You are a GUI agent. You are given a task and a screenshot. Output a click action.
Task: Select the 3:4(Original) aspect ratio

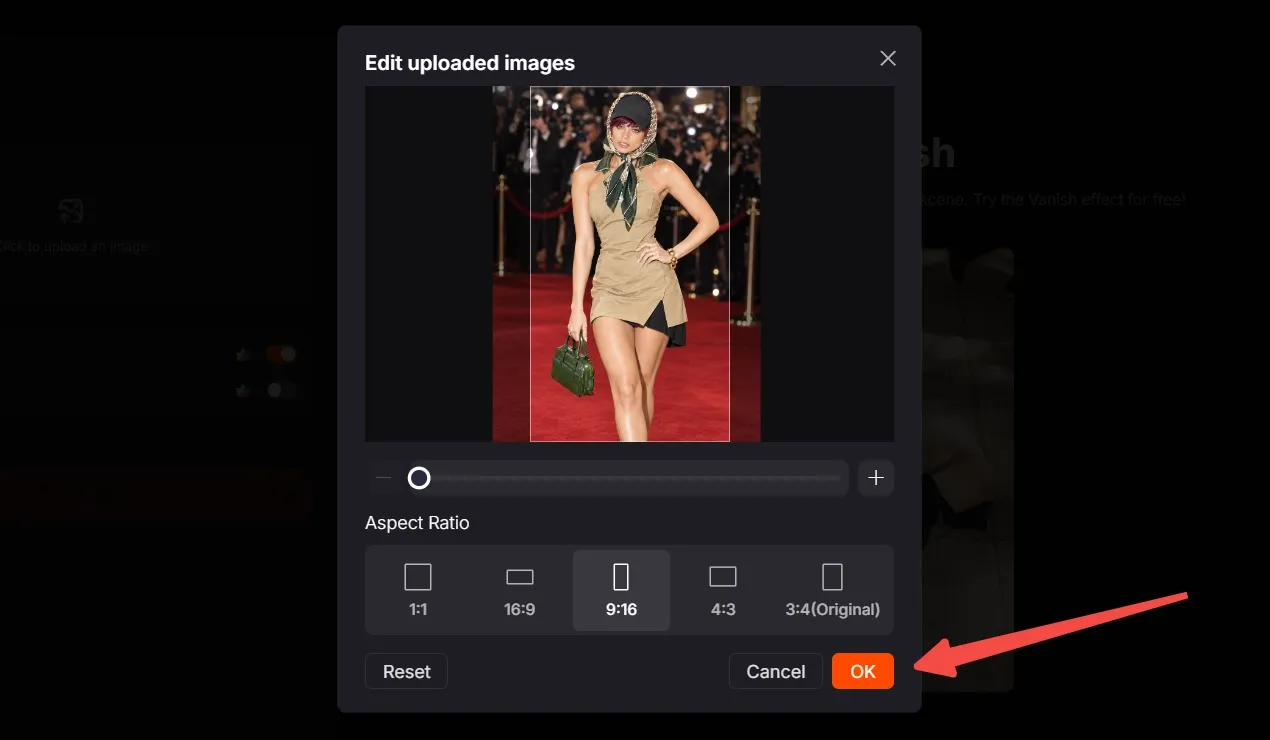coord(832,590)
